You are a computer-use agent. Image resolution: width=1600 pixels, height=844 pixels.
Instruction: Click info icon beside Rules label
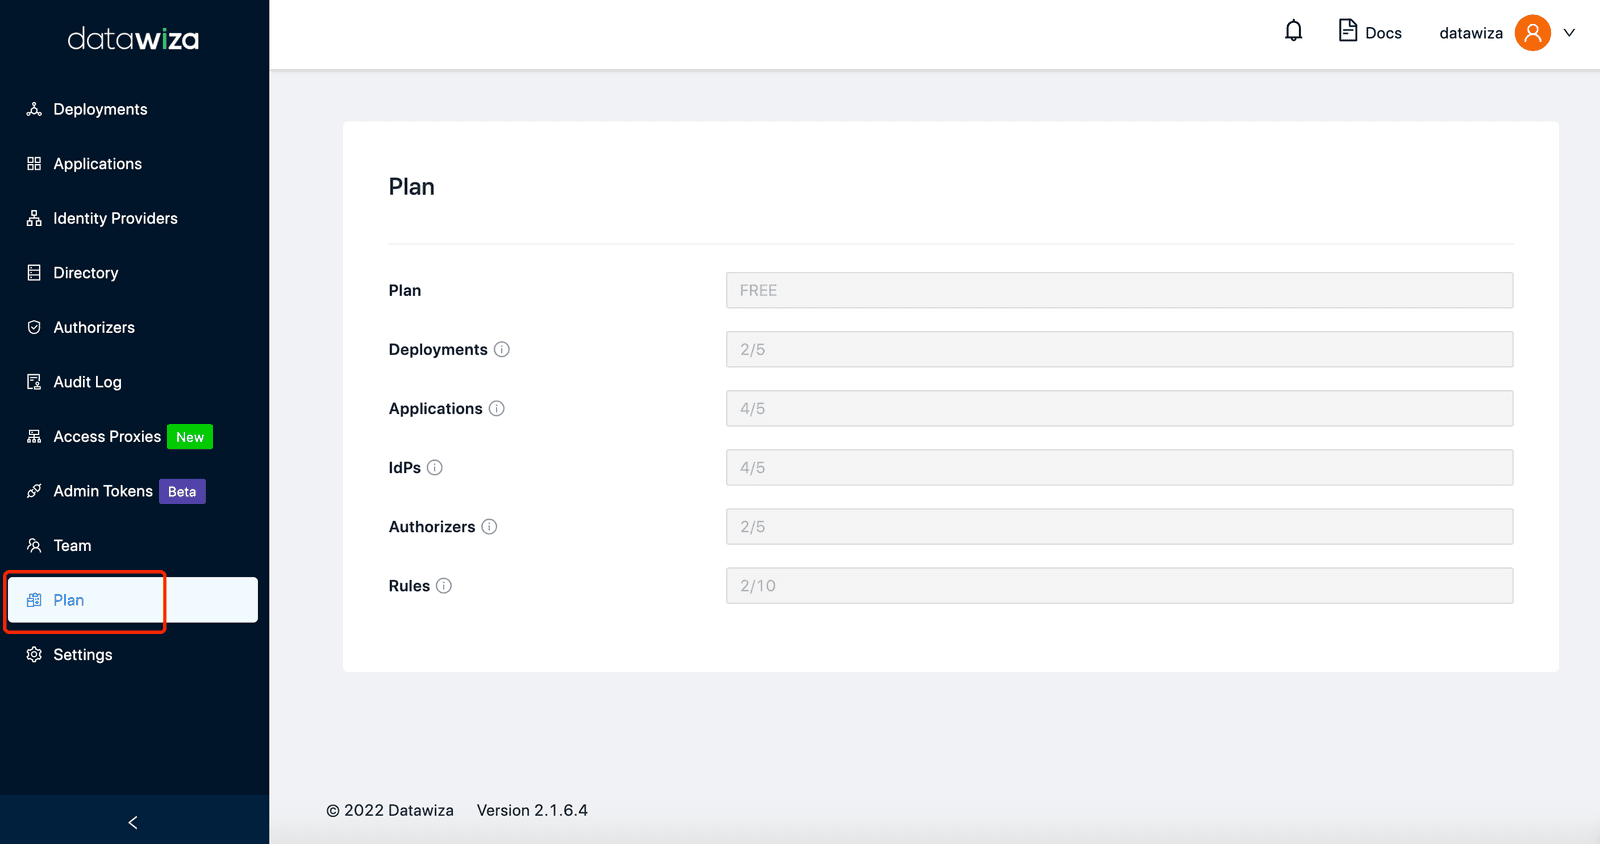(x=444, y=585)
